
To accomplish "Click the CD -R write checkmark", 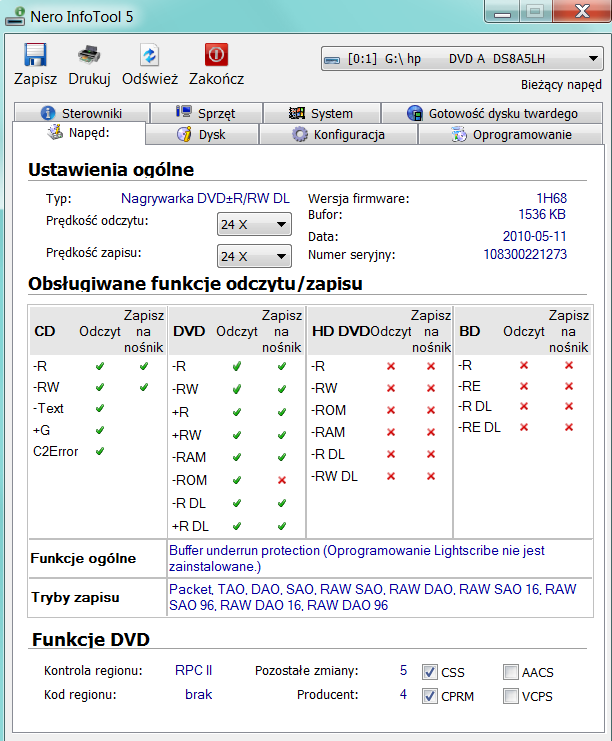I will pos(144,366).
